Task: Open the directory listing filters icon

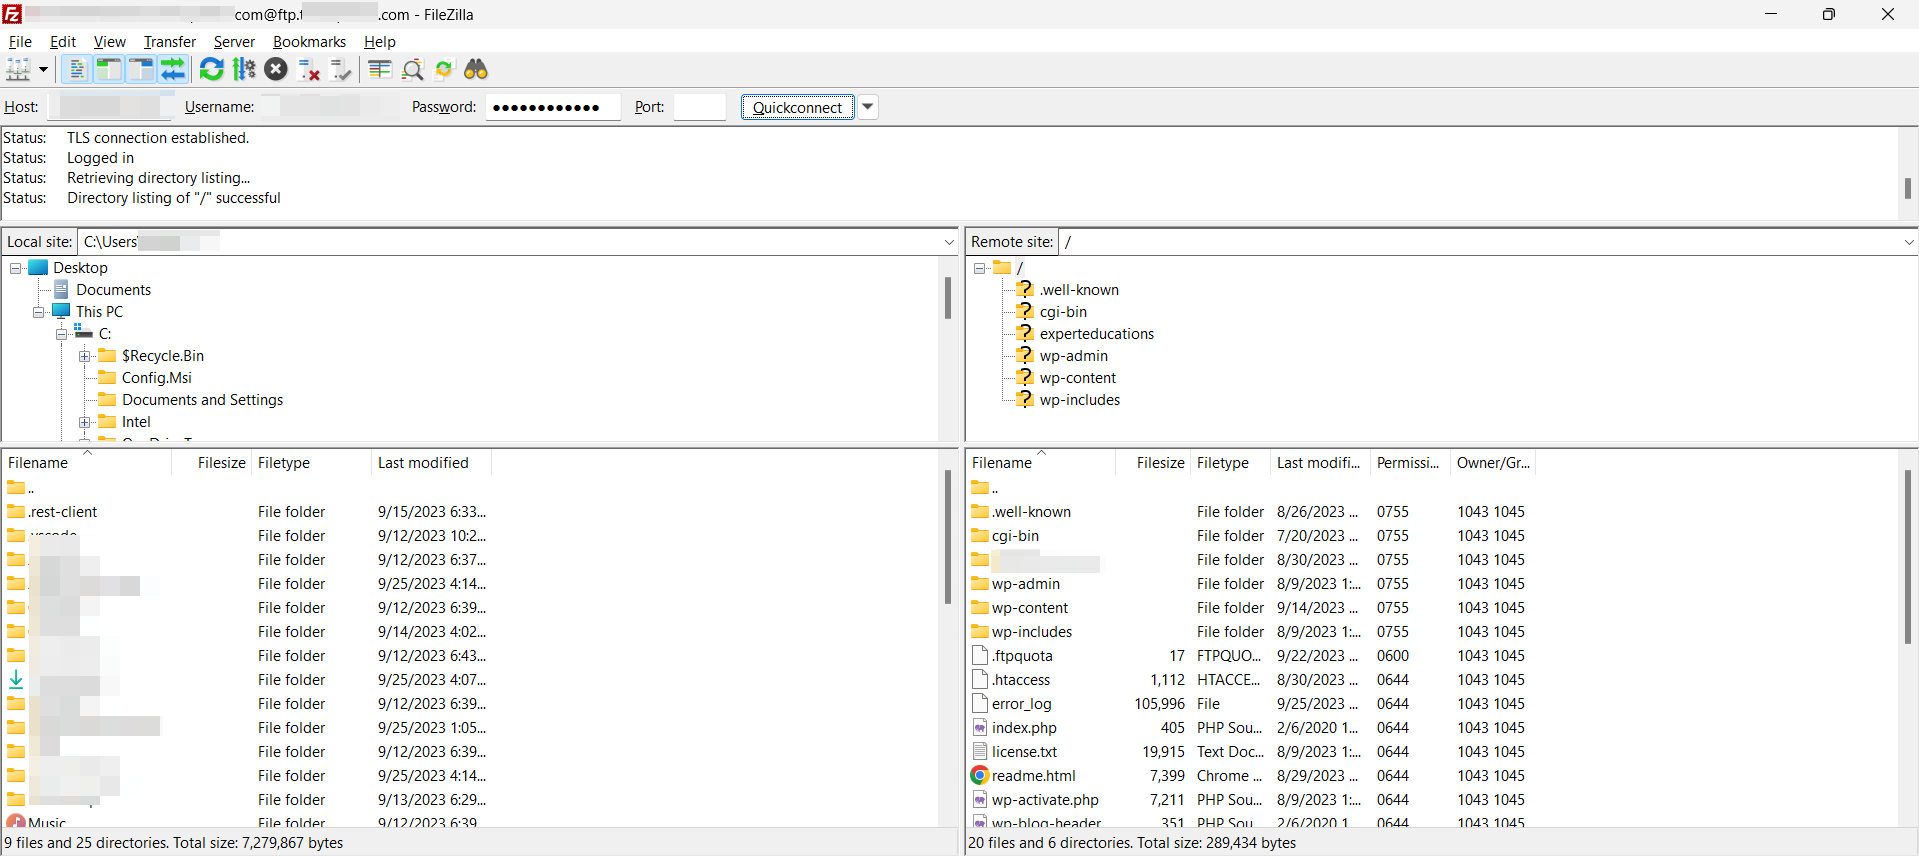Action: [x=379, y=69]
